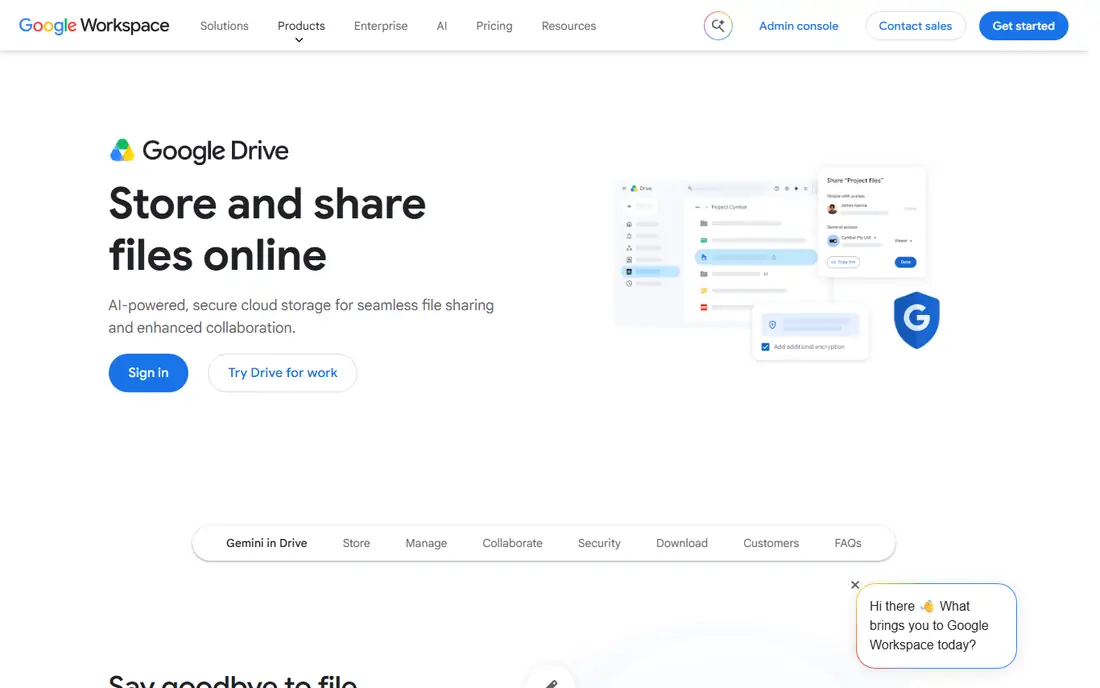Select the Collaborate section tab
The width and height of the screenshot is (1100, 688).
point(512,543)
